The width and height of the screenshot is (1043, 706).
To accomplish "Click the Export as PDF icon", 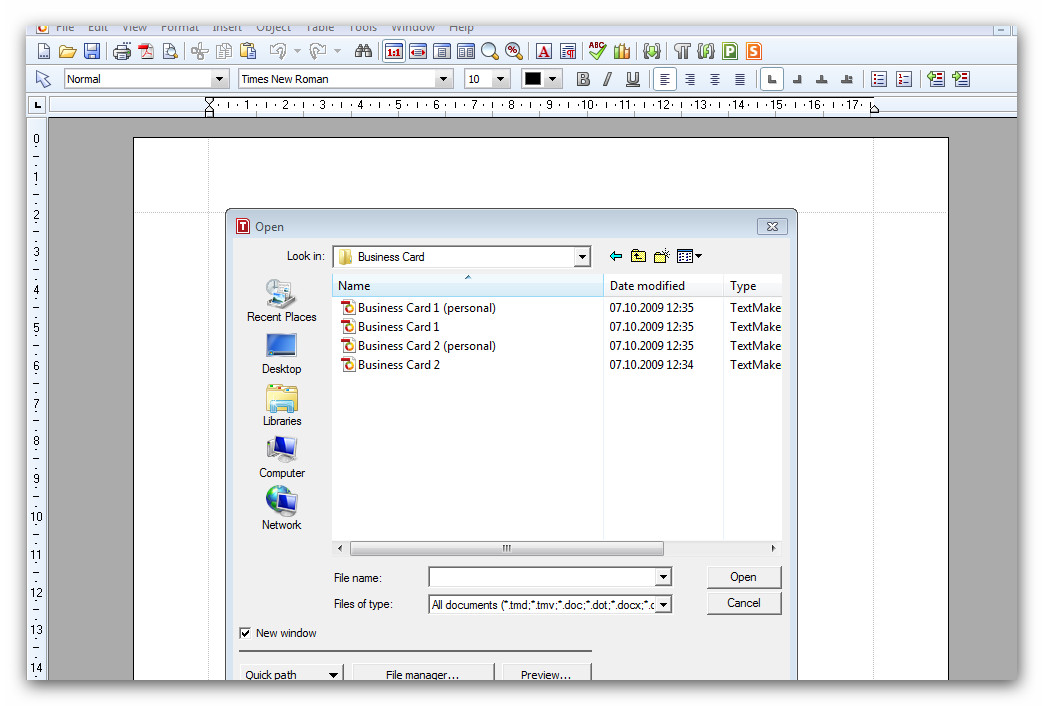I will point(146,52).
